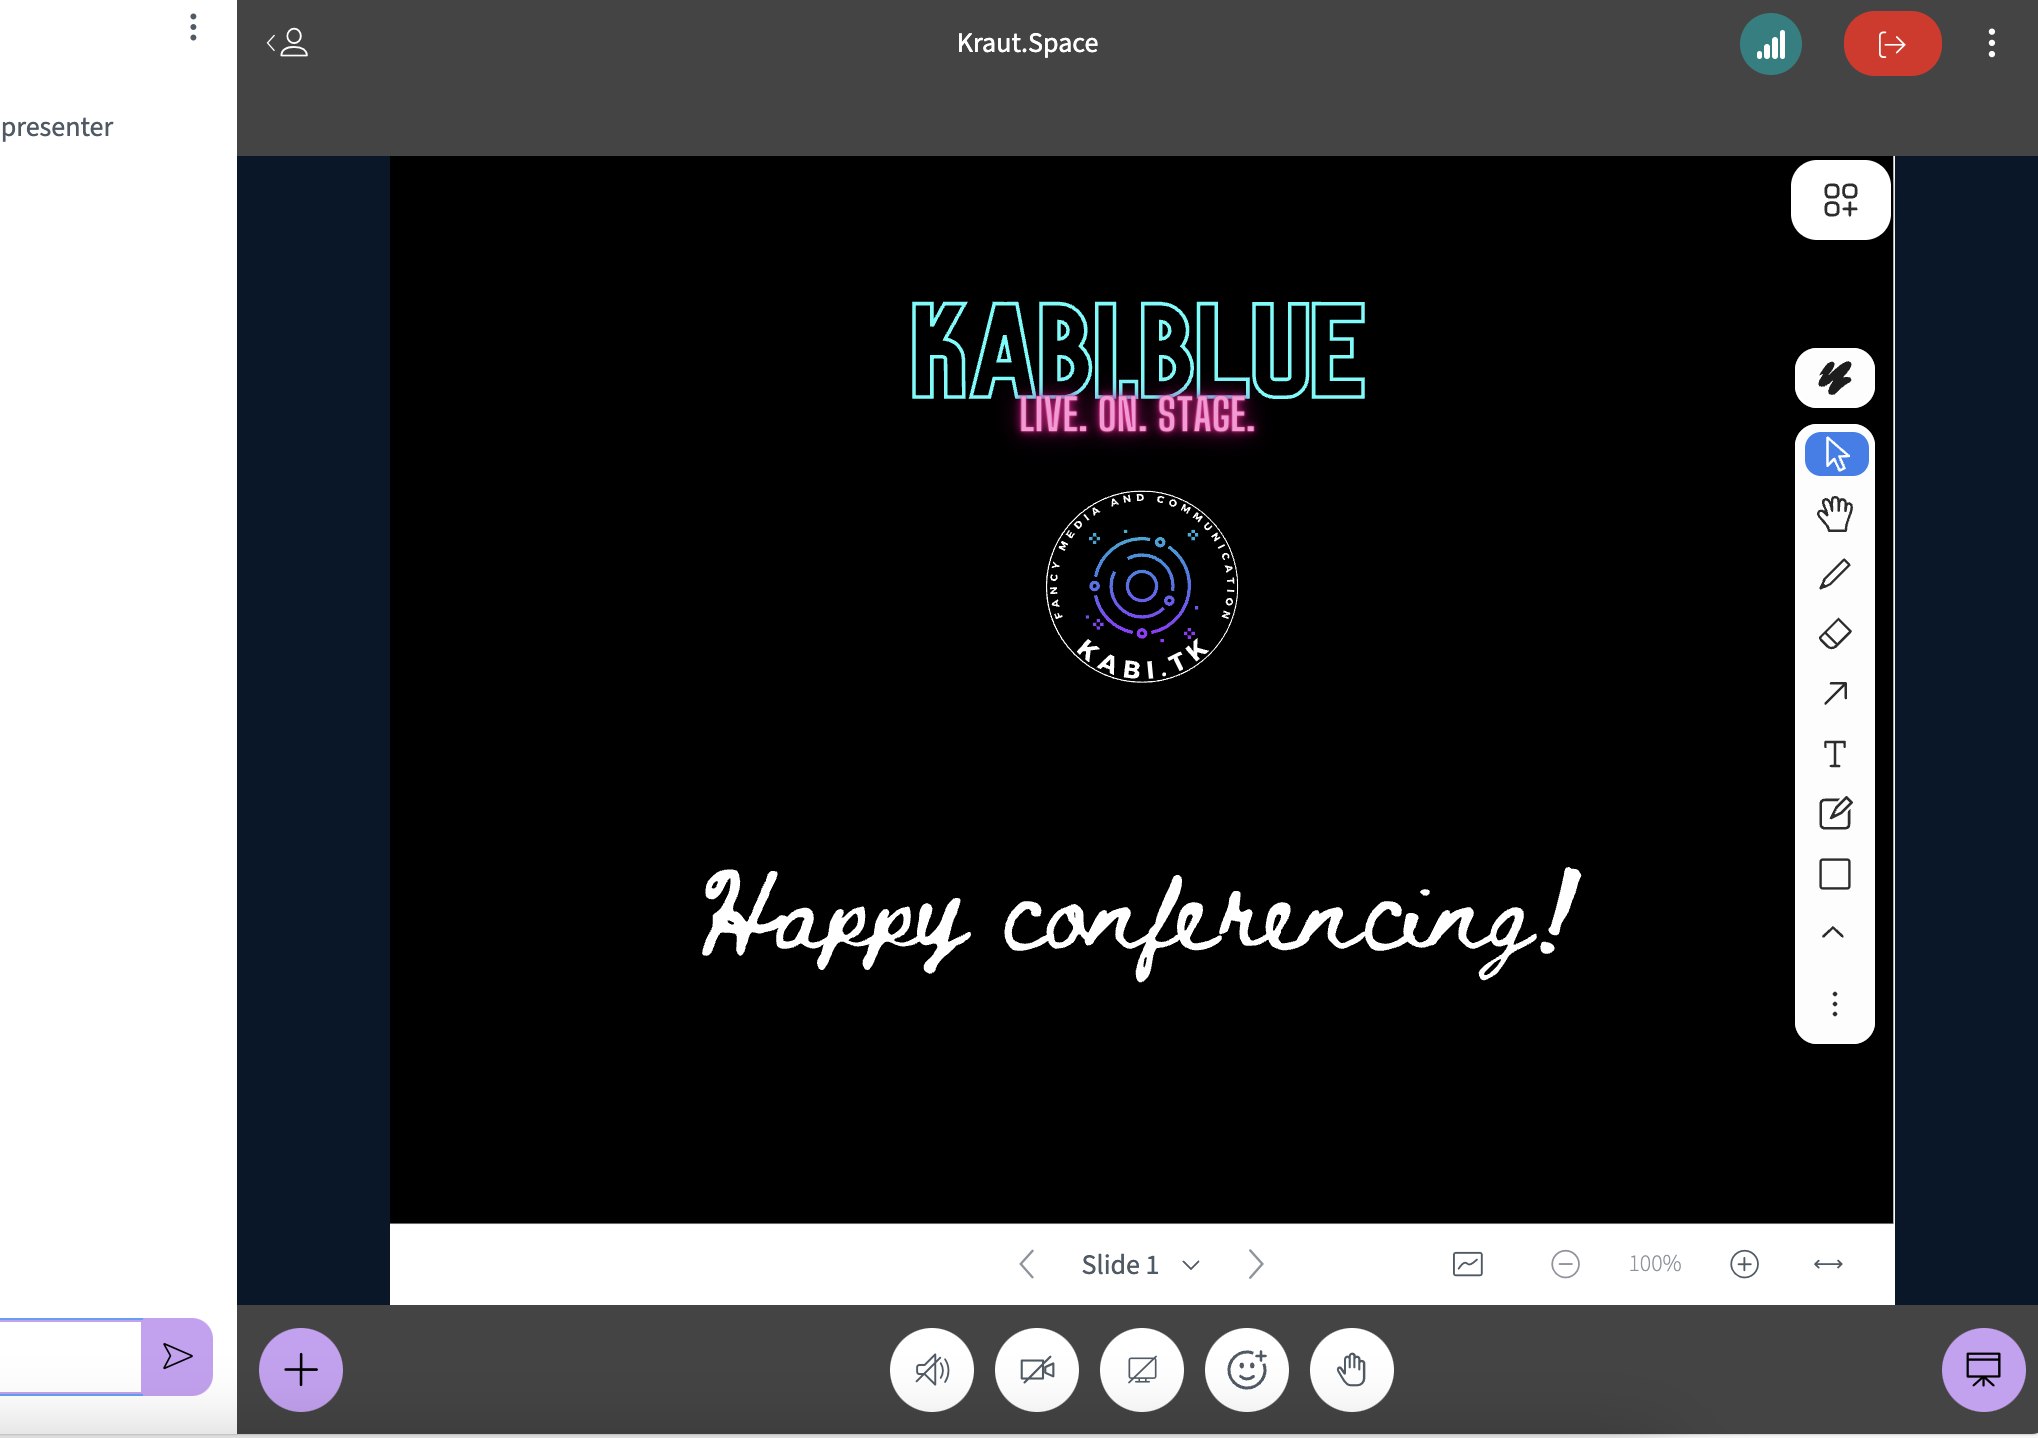Select the Pencil drawing tool
This screenshot has height=1438, width=2038.
click(1835, 573)
